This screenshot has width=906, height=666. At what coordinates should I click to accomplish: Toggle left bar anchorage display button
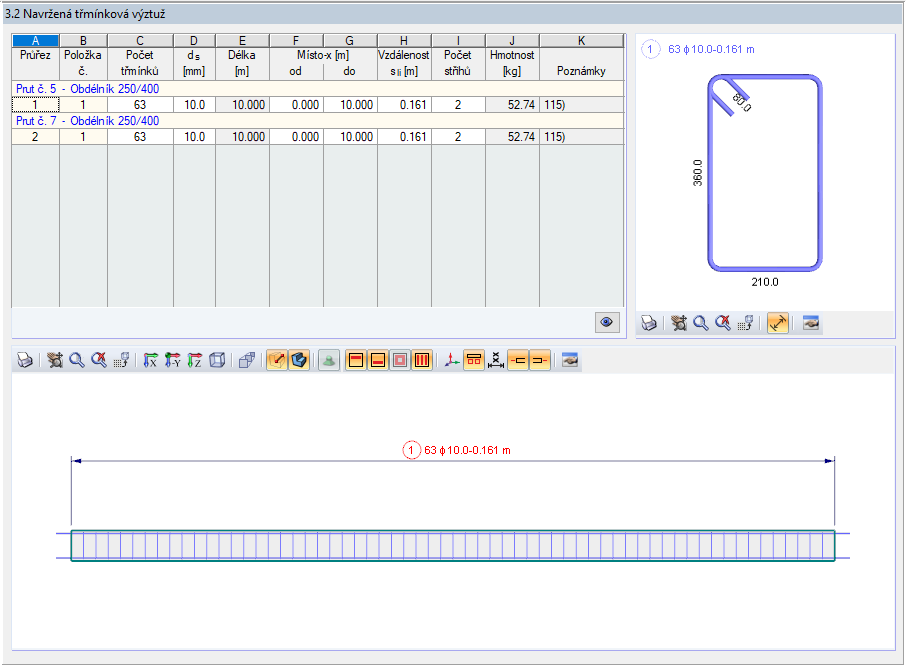(518, 360)
